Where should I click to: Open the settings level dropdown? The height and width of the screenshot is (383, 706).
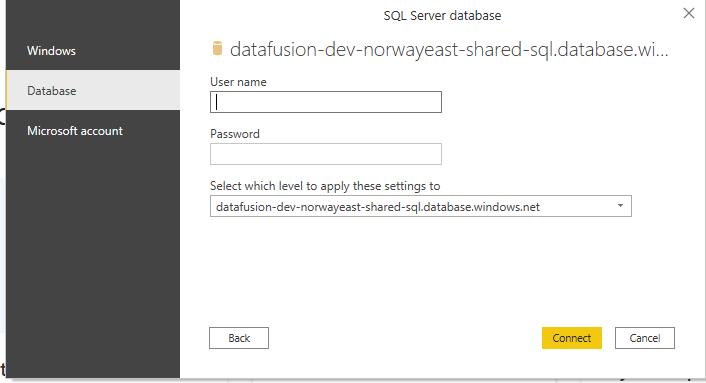click(421, 206)
